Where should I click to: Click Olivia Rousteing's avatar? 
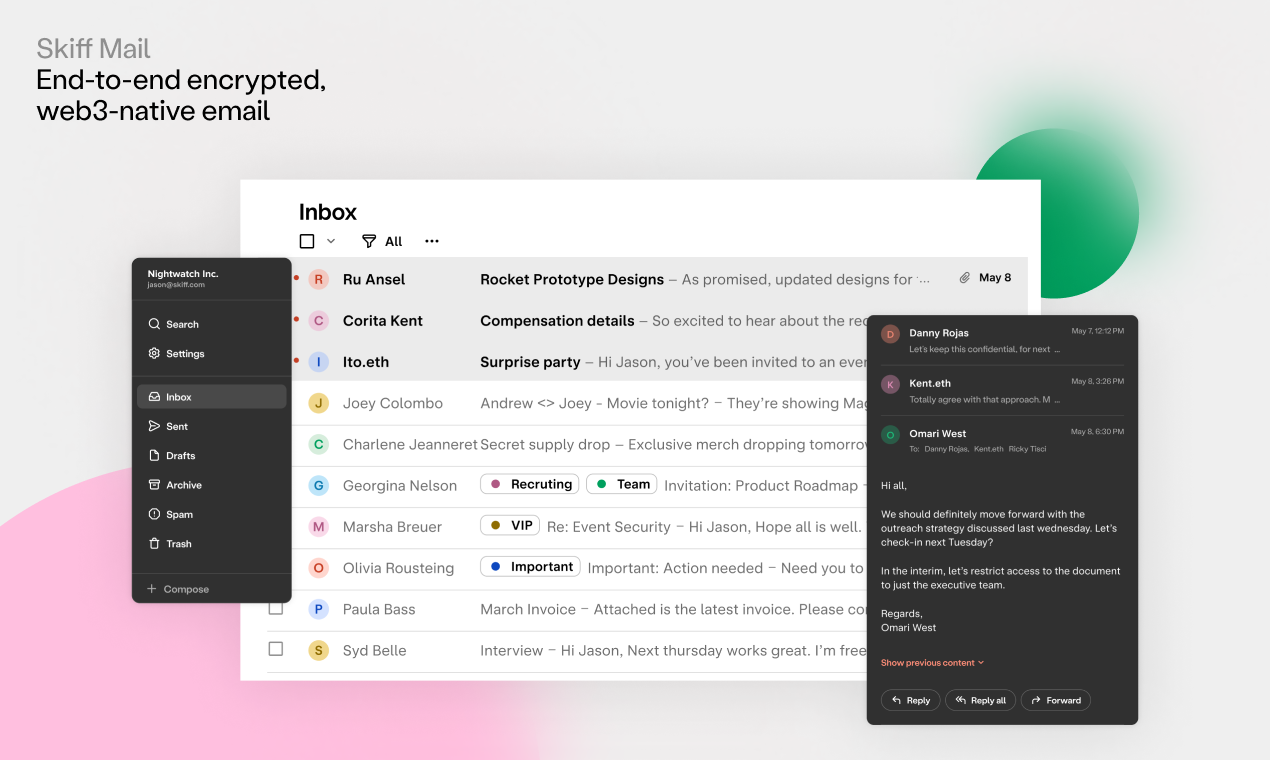pyautogui.click(x=319, y=568)
